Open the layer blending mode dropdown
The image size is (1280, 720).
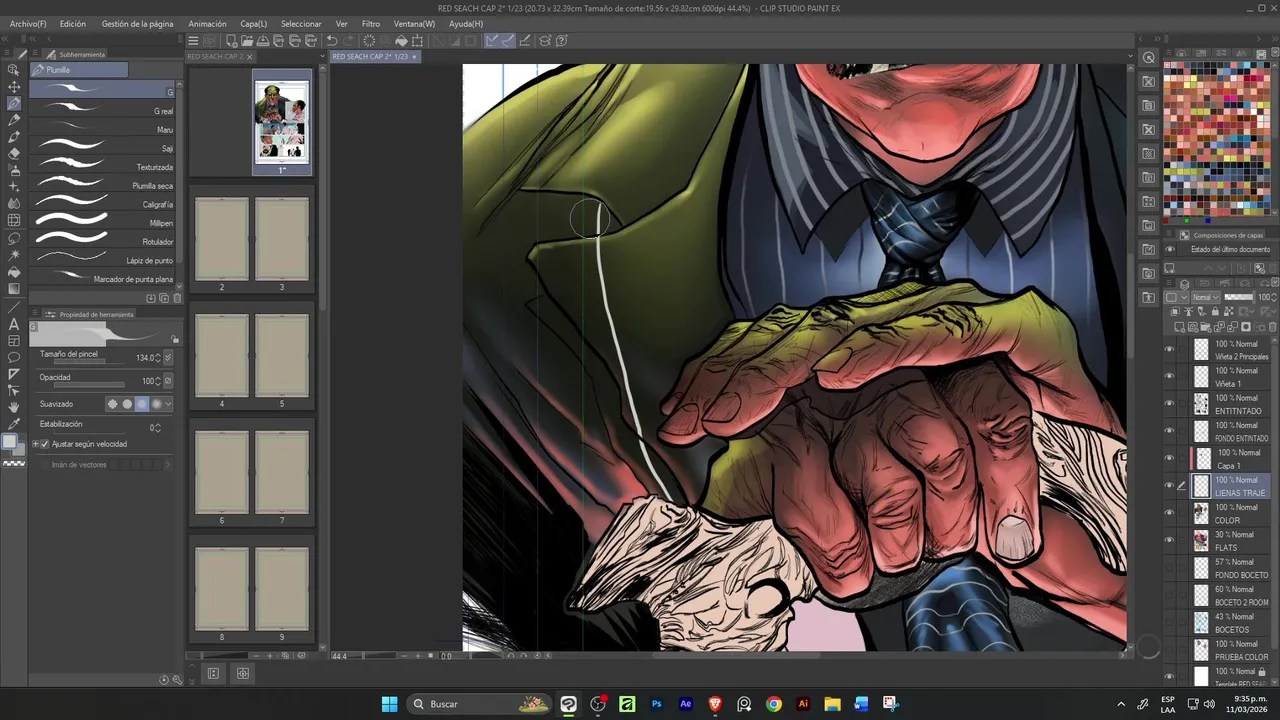(x=1206, y=297)
